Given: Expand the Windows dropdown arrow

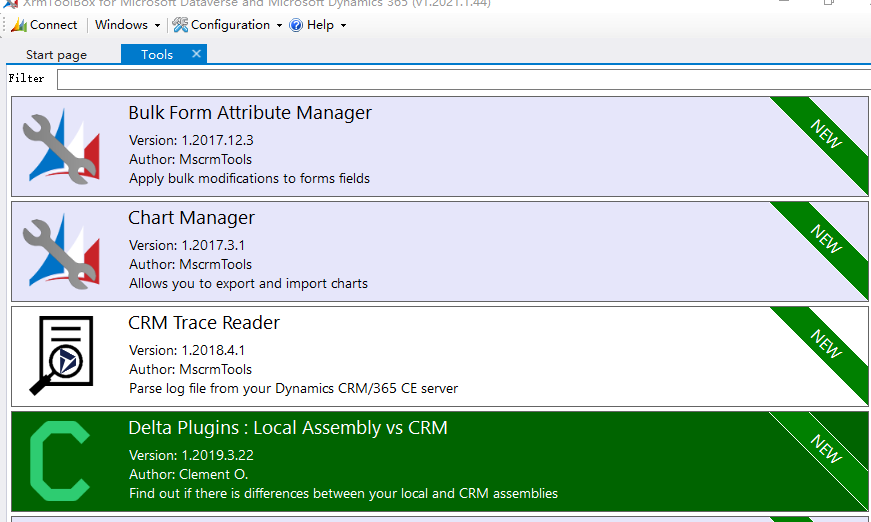Looking at the screenshot, I should [x=157, y=26].
